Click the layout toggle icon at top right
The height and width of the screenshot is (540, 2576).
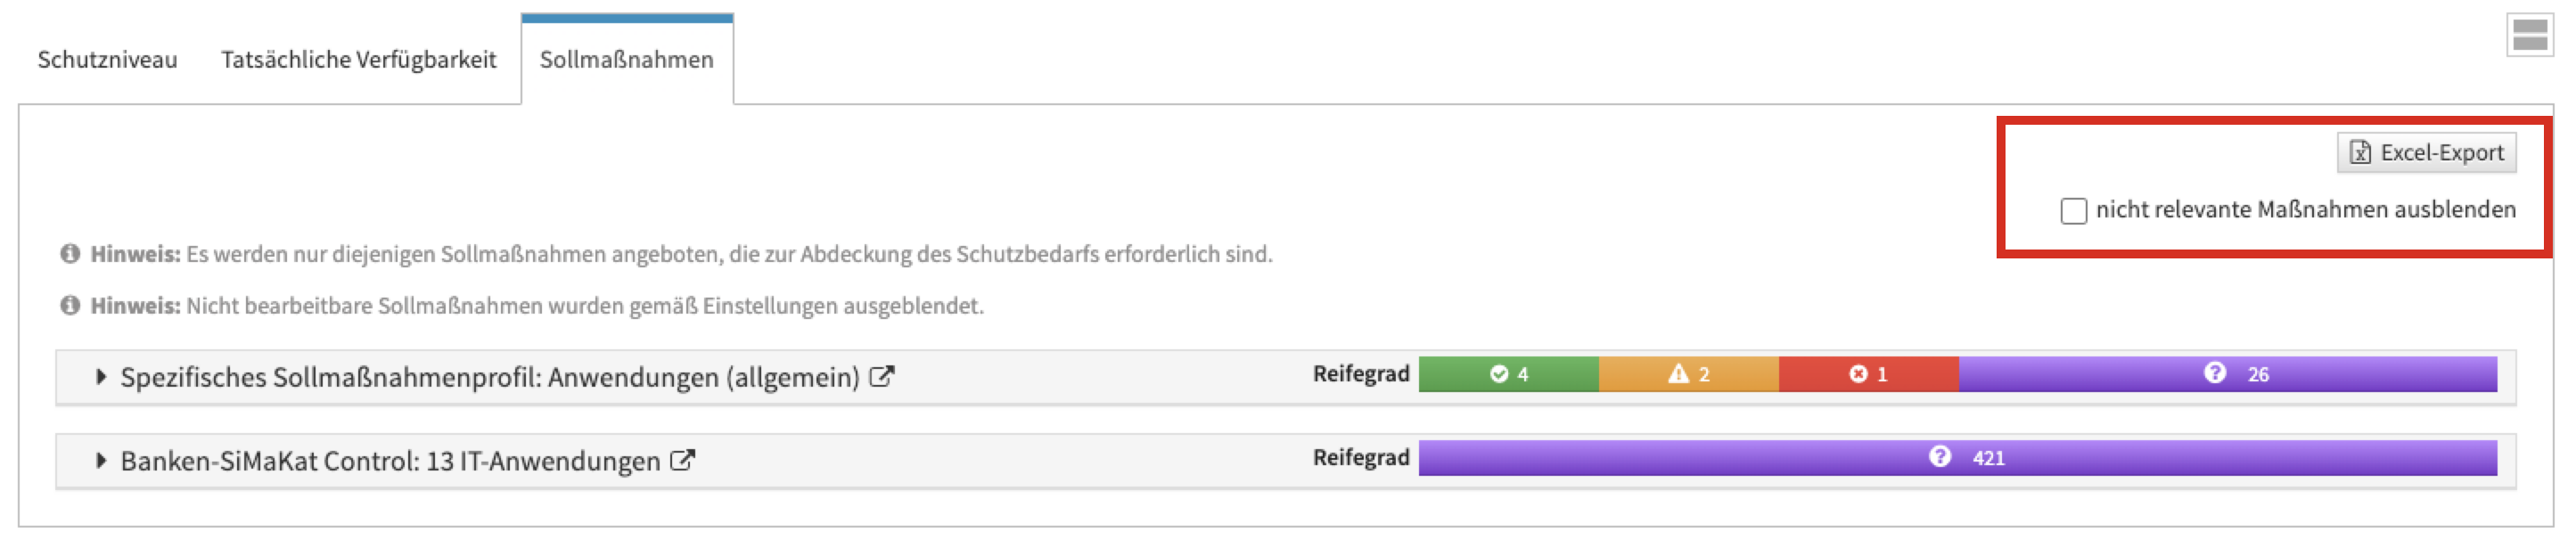click(2529, 35)
